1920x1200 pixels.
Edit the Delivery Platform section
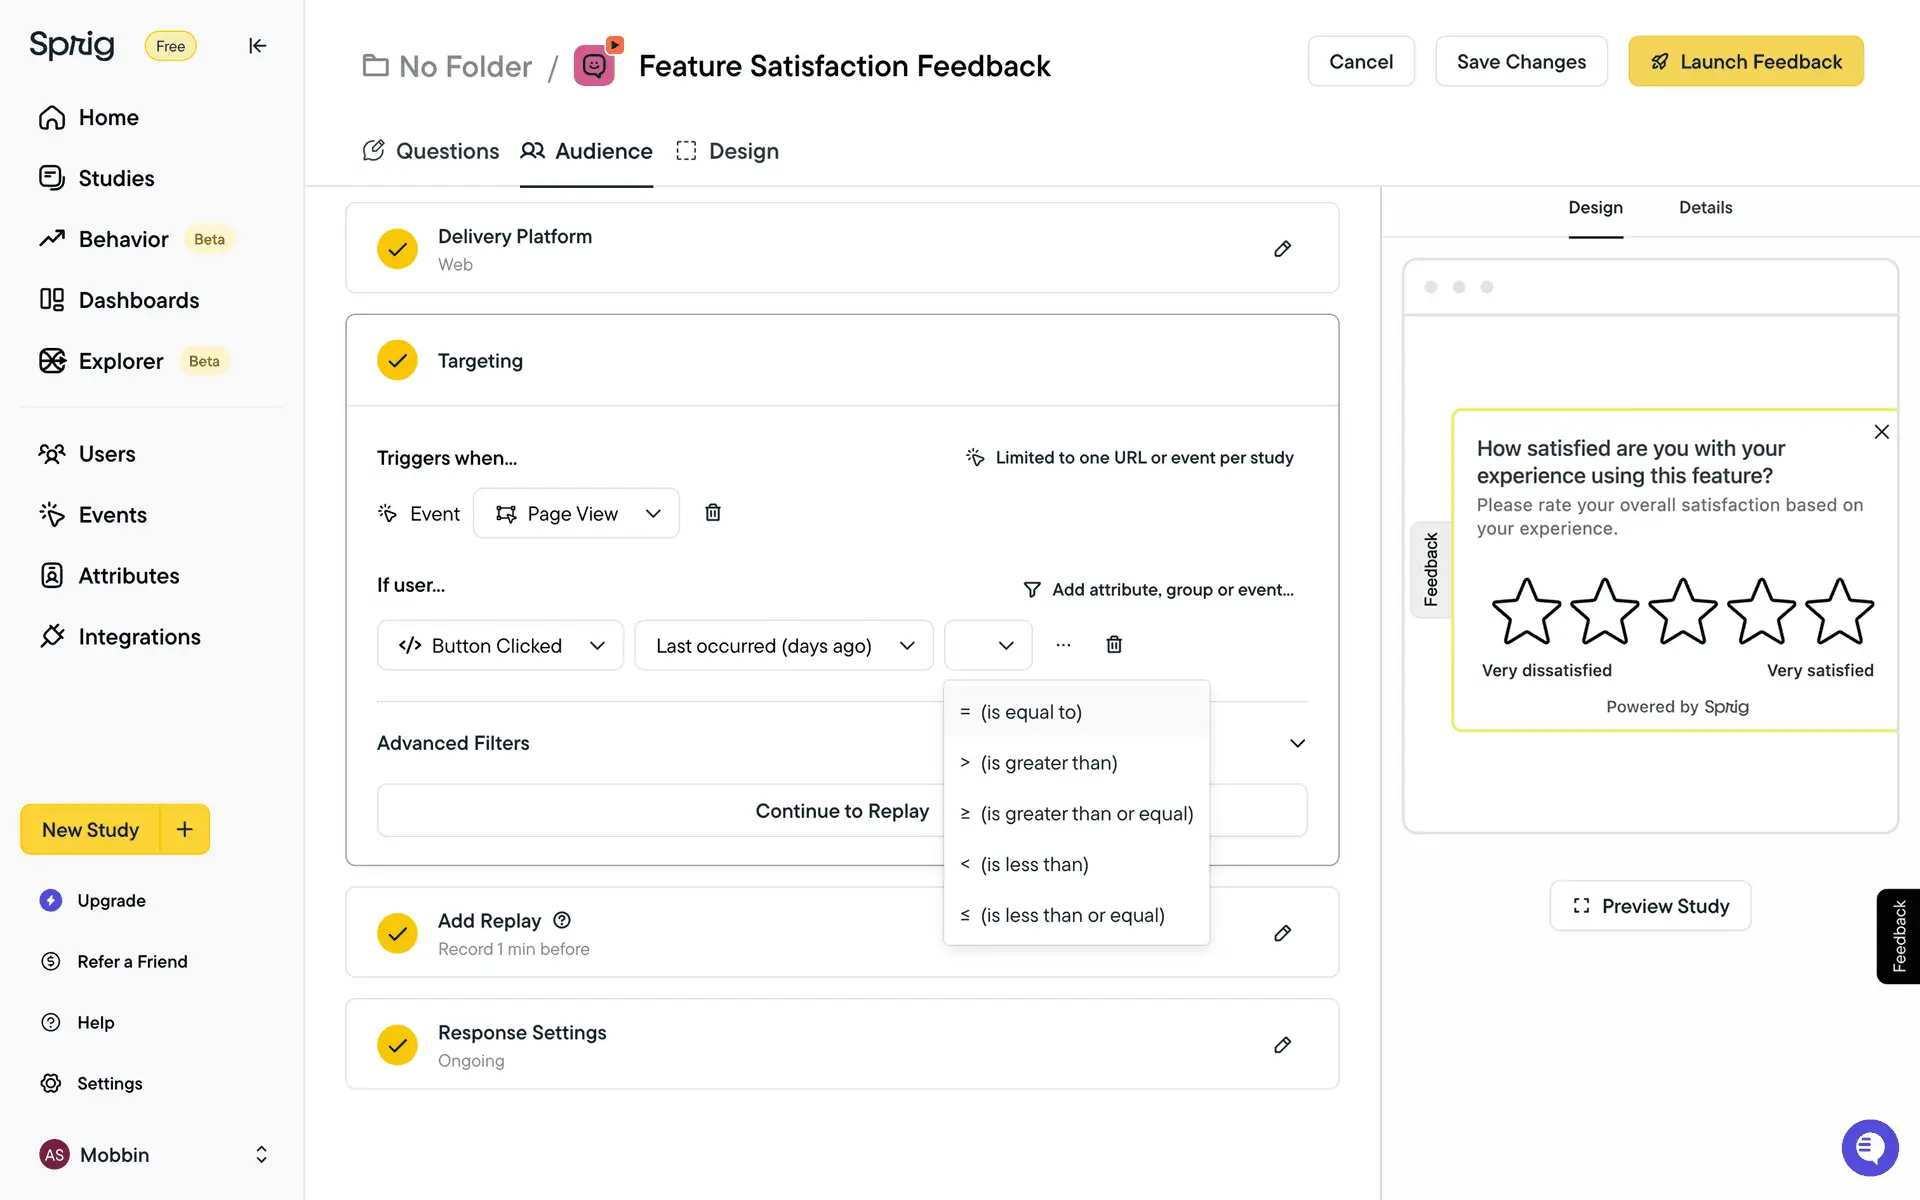tap(1282, 249)
